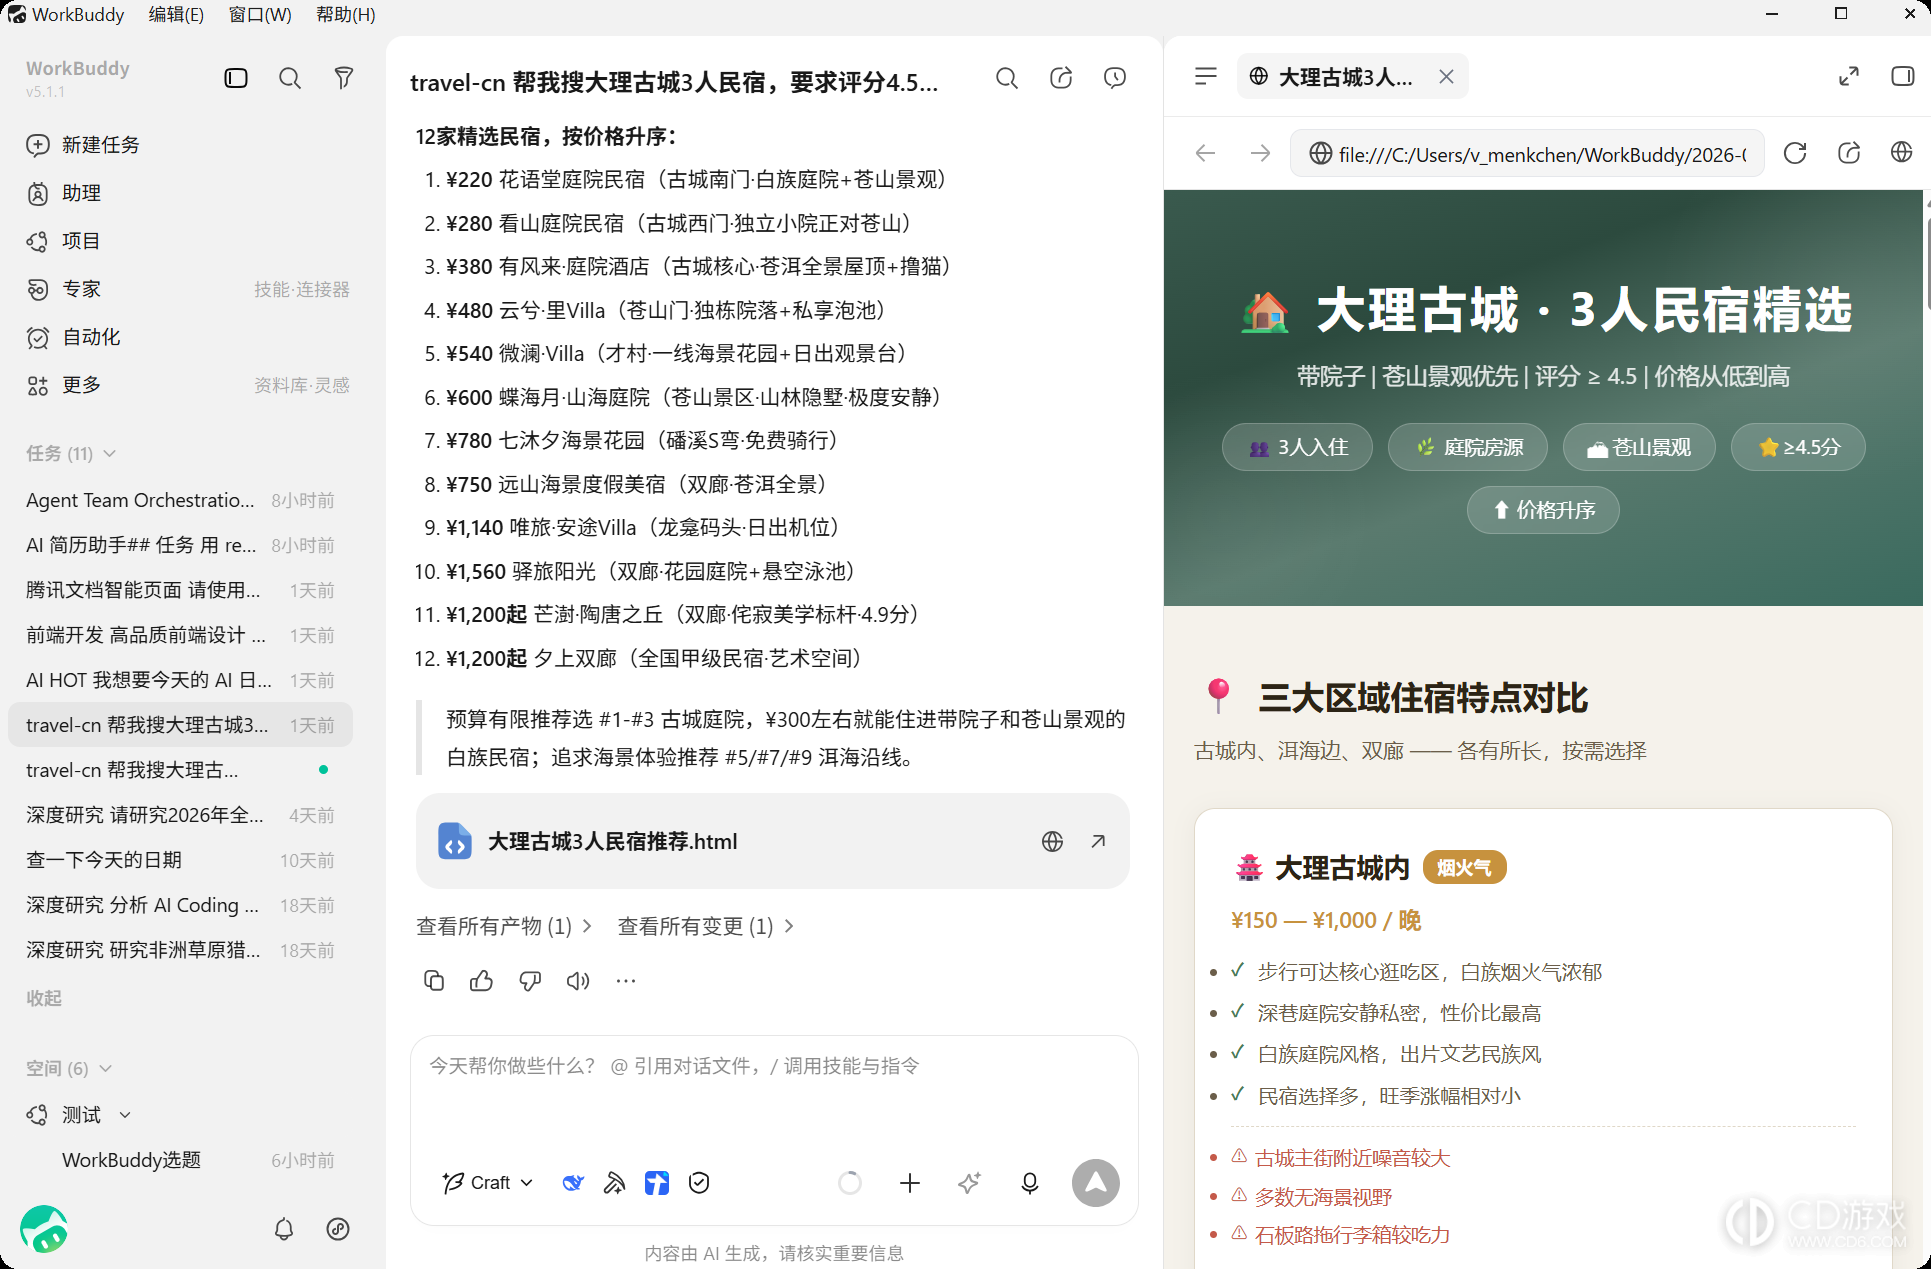
Task: Copy the response with the copy icon
Action: (x=434, y=981)
